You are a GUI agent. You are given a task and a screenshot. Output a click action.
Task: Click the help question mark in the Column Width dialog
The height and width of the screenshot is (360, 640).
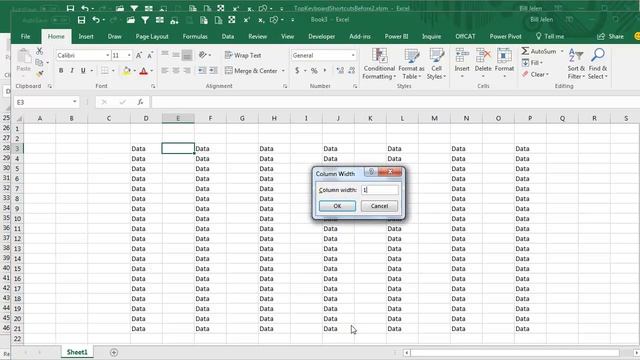(x=371, y=172)
